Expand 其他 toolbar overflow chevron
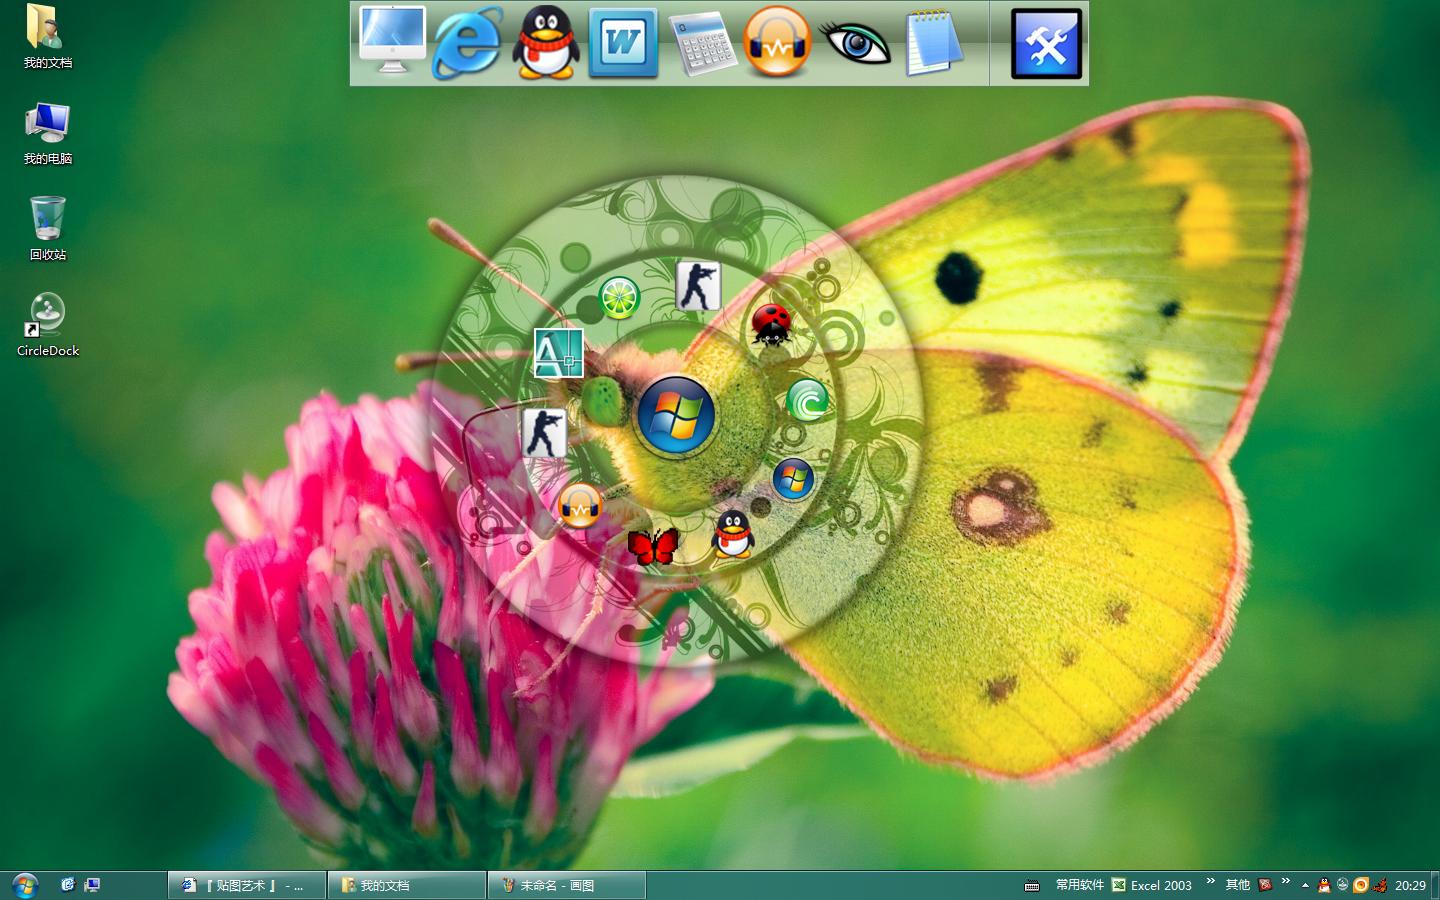1440x900 pixels. click(1286, 882)
